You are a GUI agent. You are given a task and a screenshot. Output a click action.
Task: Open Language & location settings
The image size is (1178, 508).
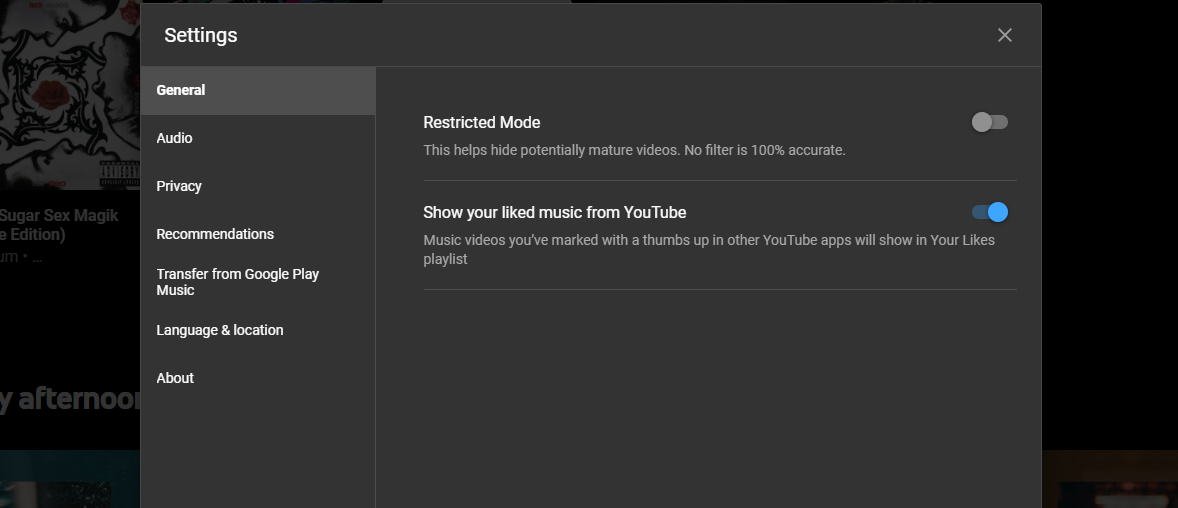coord(220,330)
